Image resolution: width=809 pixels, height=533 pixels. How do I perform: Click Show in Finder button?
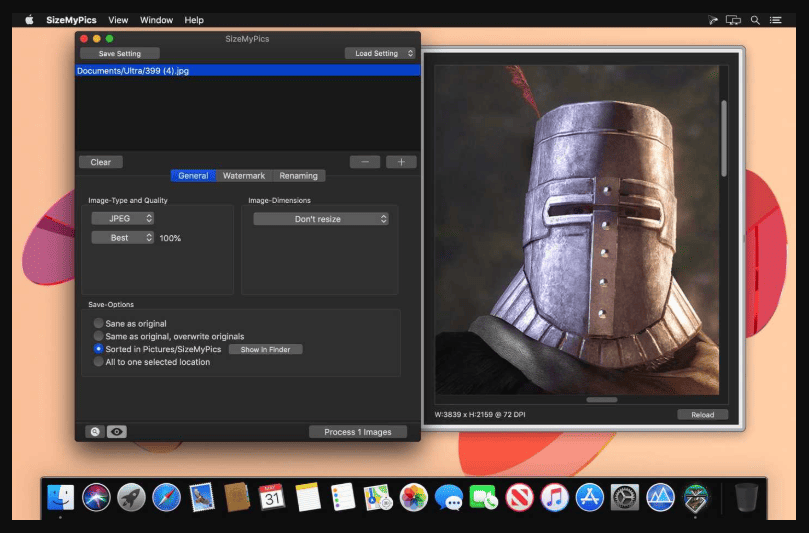click(x=265, y=349)
